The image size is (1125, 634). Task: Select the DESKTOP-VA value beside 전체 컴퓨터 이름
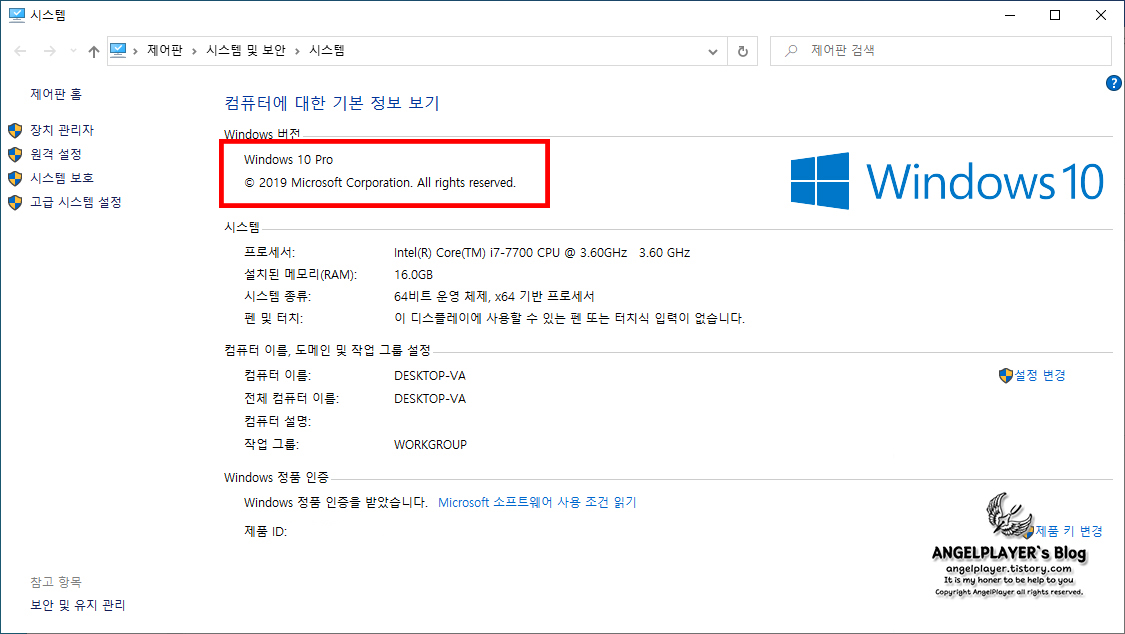coord(430,399)
